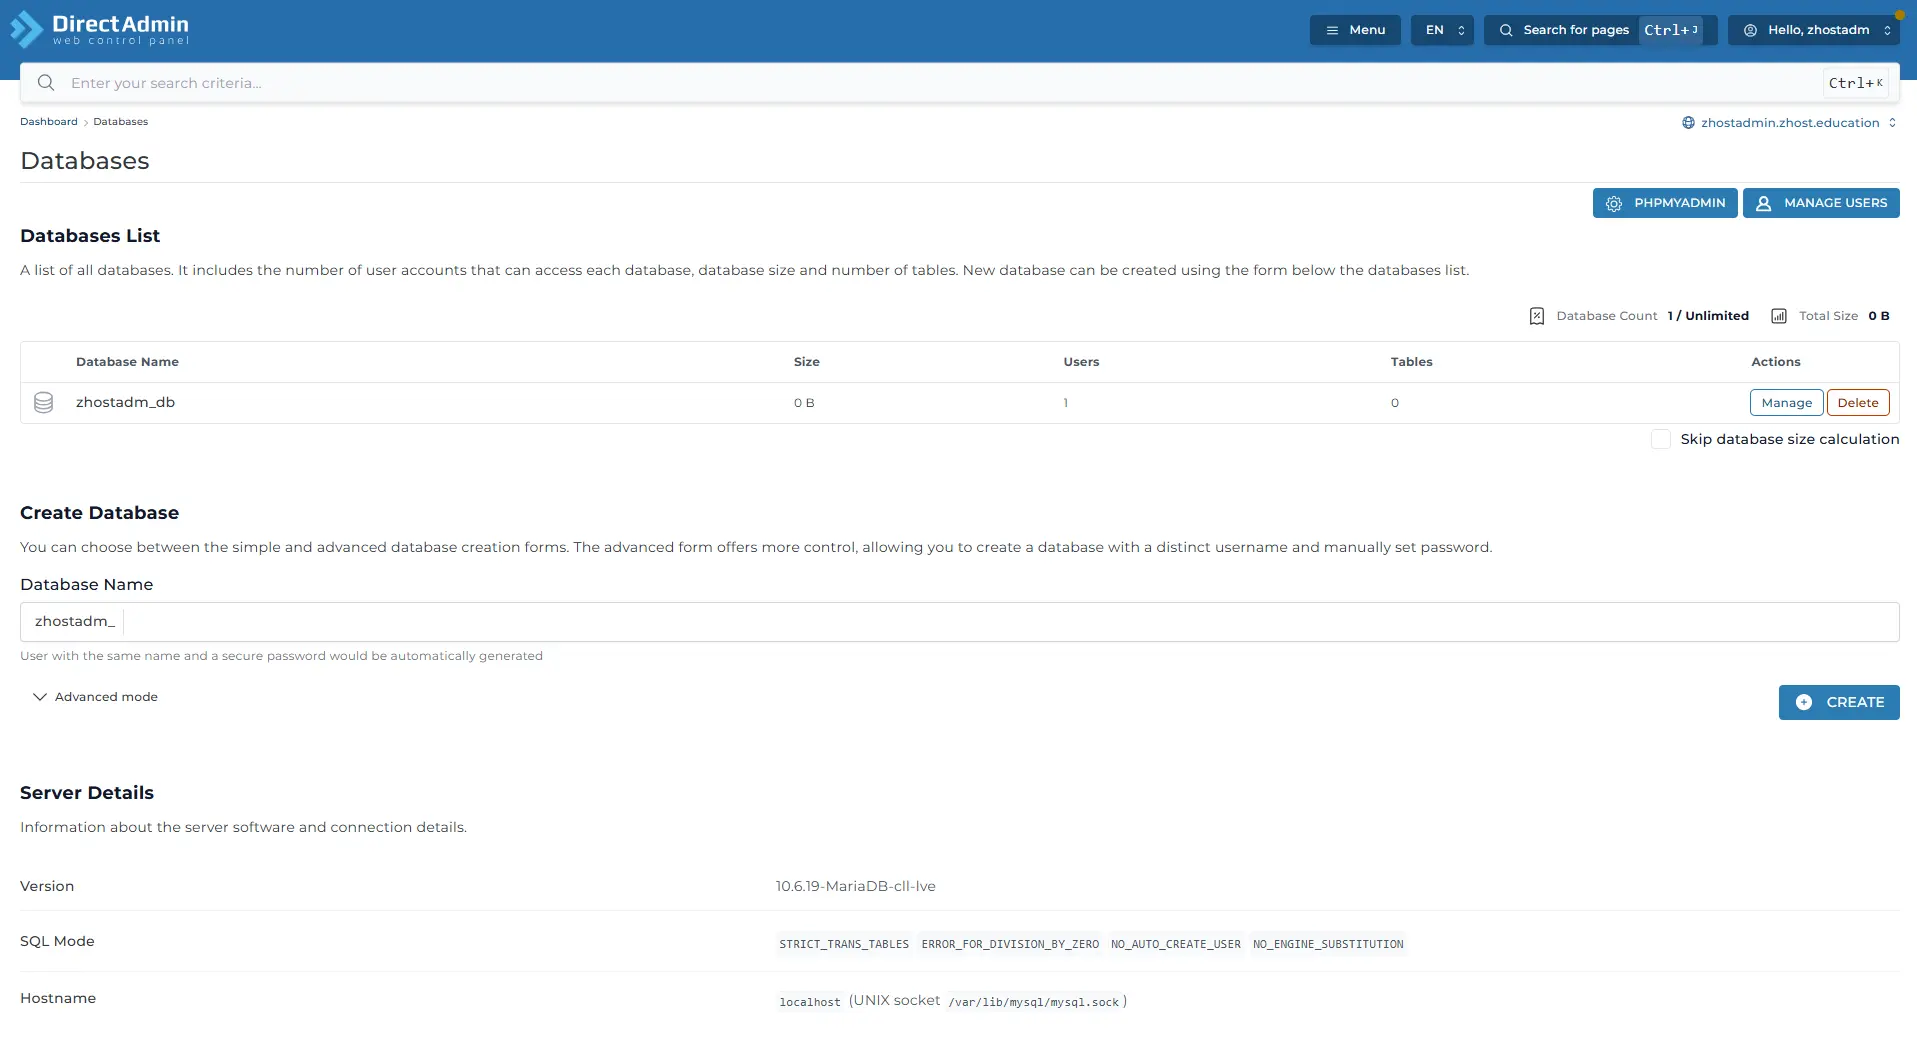Click the search magnifier icon in criteria bar

(46, 83)
